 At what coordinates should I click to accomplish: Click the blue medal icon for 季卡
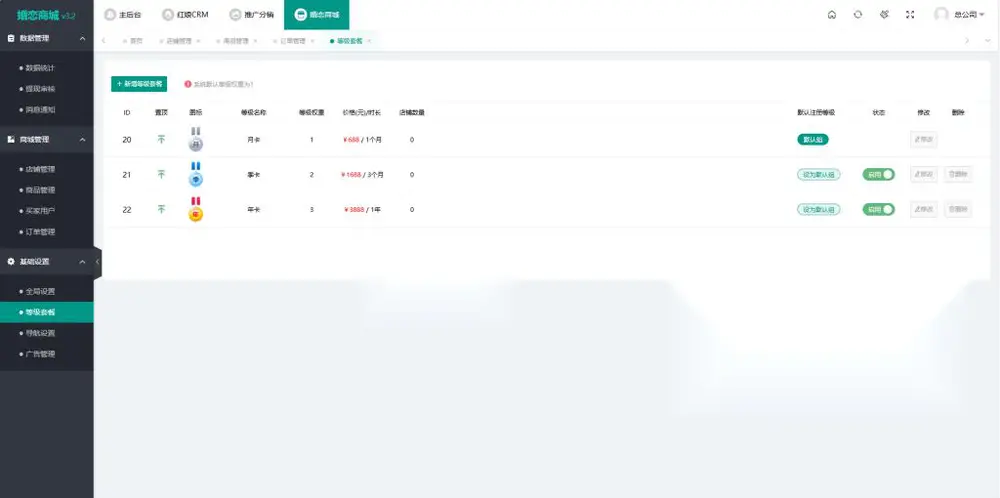coord(196,174)
